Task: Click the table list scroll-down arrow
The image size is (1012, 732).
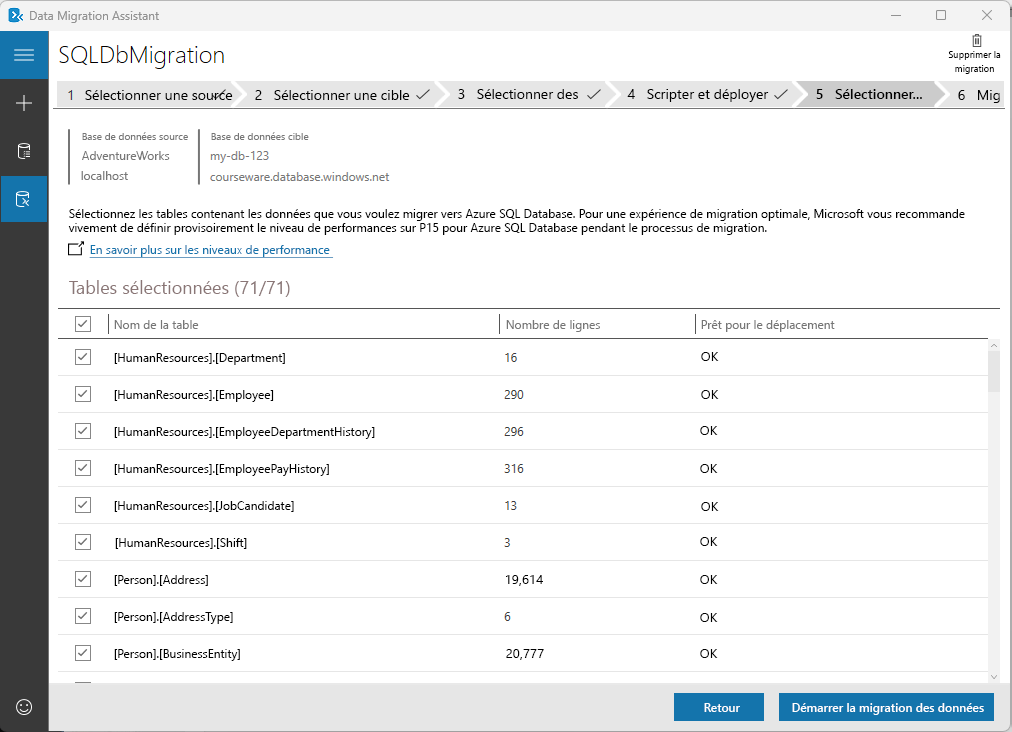Action: (994, 676)
